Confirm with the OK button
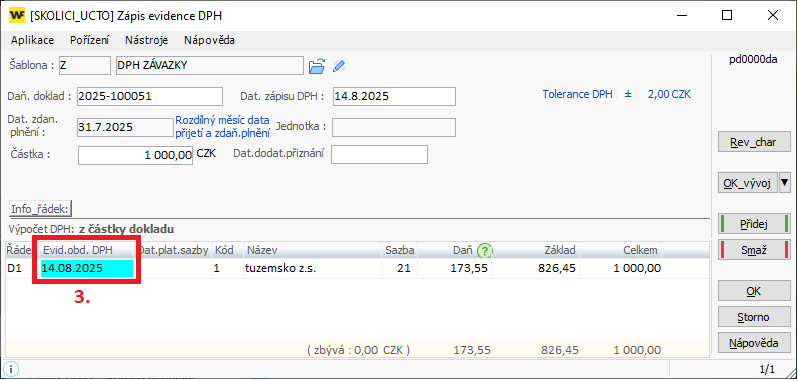This screenshot has height=381, width=798. click(x=754, y=291)
